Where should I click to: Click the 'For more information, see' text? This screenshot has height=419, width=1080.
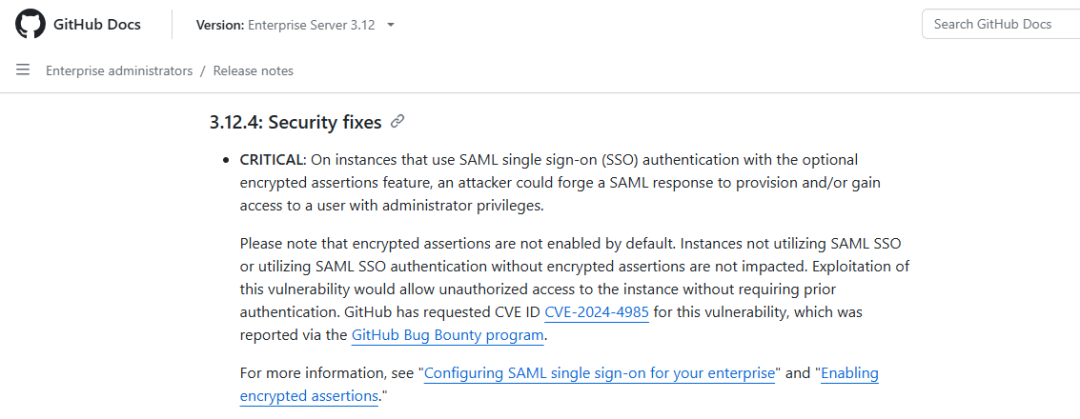pos(328,374)
